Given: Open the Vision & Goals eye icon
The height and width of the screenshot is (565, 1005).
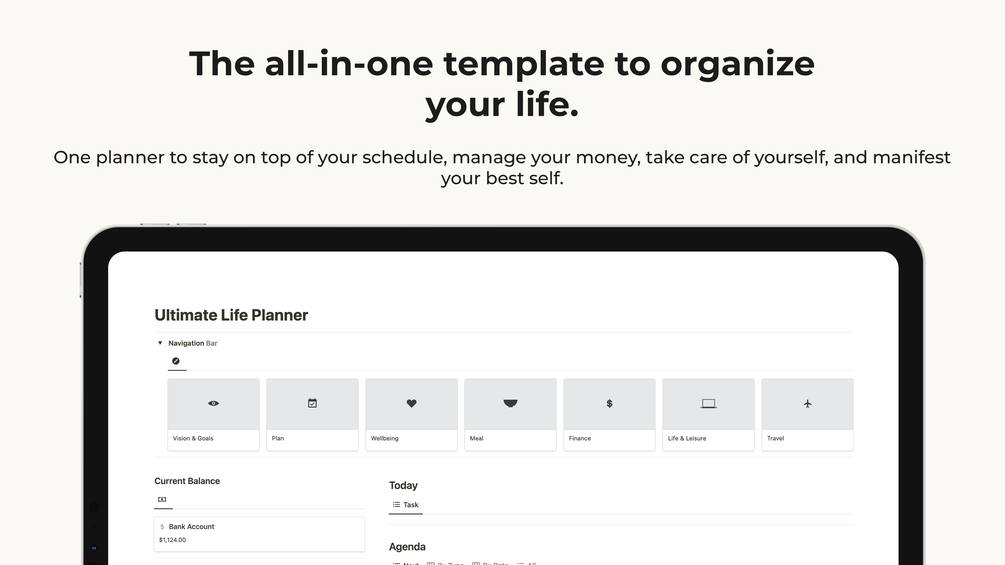Looking at the screenshot, I should click(213, 404).
